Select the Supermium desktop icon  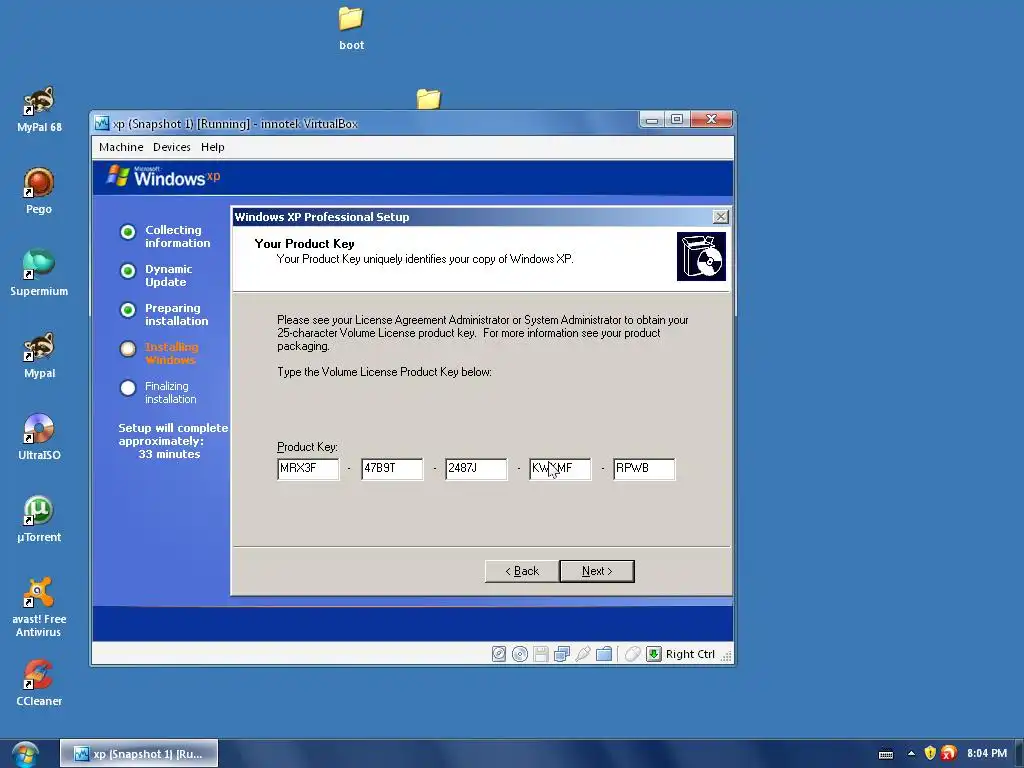click(x=39, y=273)
